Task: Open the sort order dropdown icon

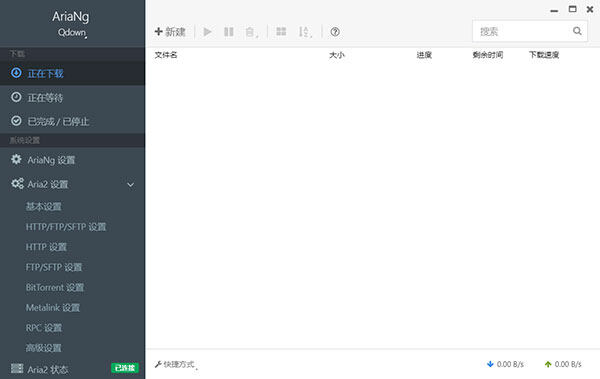Action: [x=305, y=32]
